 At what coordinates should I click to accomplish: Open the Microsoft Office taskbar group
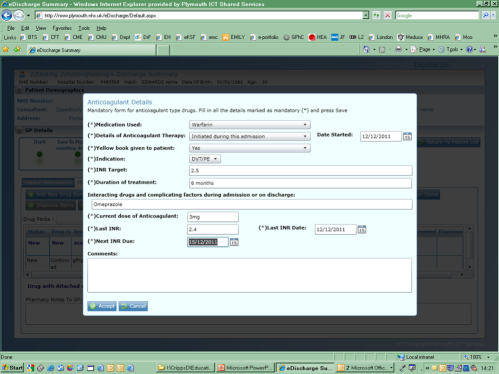(365, 368)
